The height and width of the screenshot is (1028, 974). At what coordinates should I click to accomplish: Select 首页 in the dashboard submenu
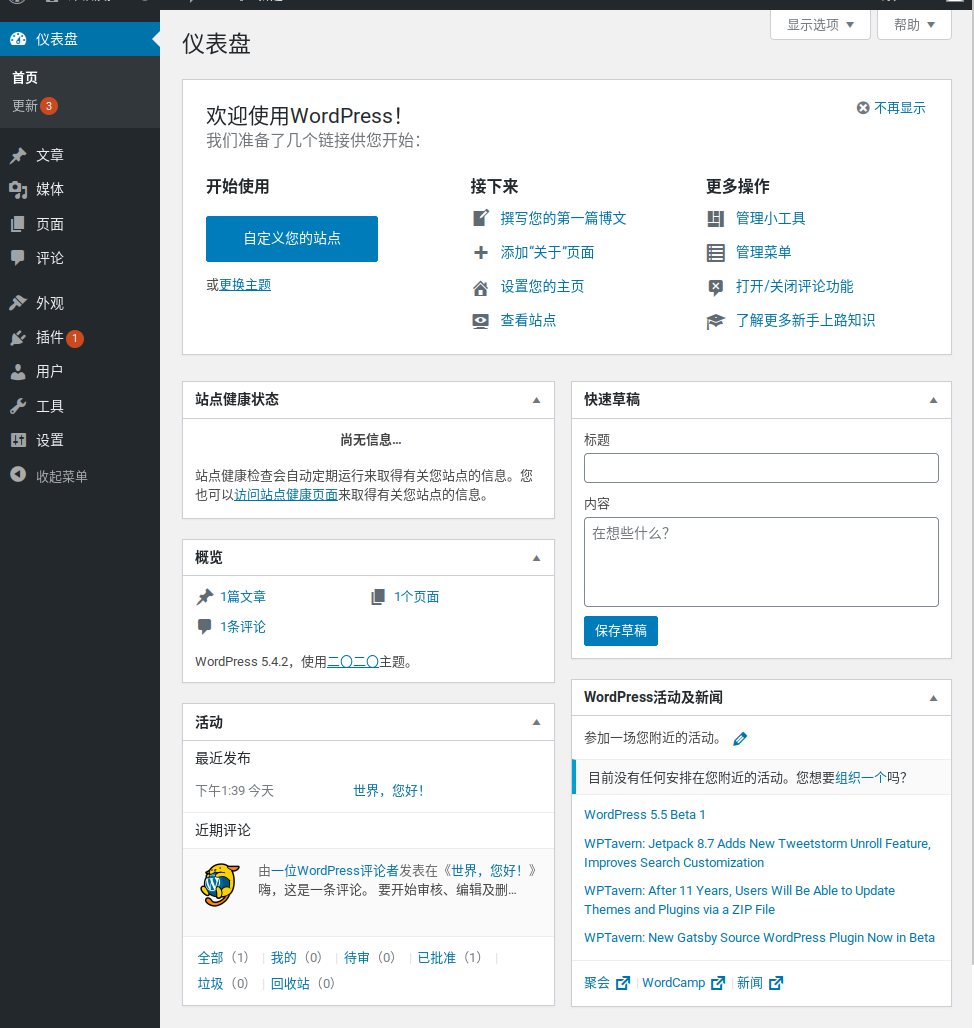coord(25,77)
